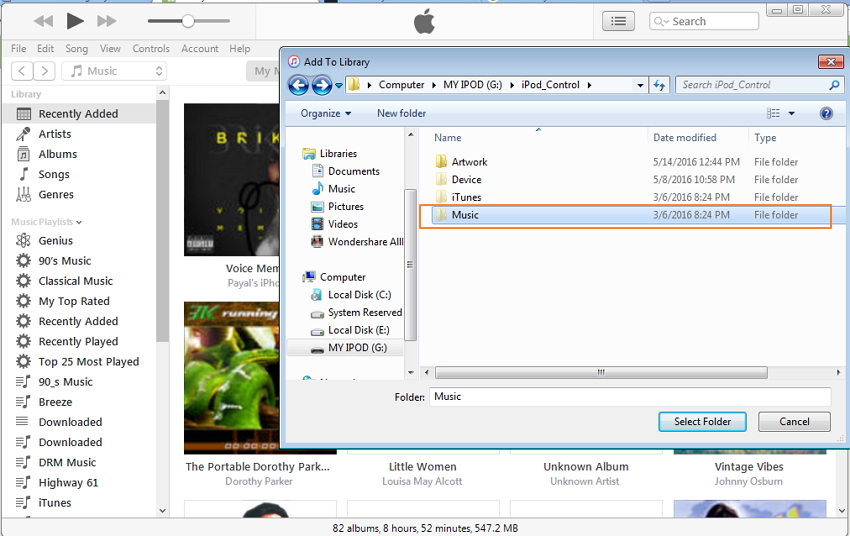Select MY IPOD (G:) in navigation tree
The image size is (850, 536).
(x=357, y=348)
